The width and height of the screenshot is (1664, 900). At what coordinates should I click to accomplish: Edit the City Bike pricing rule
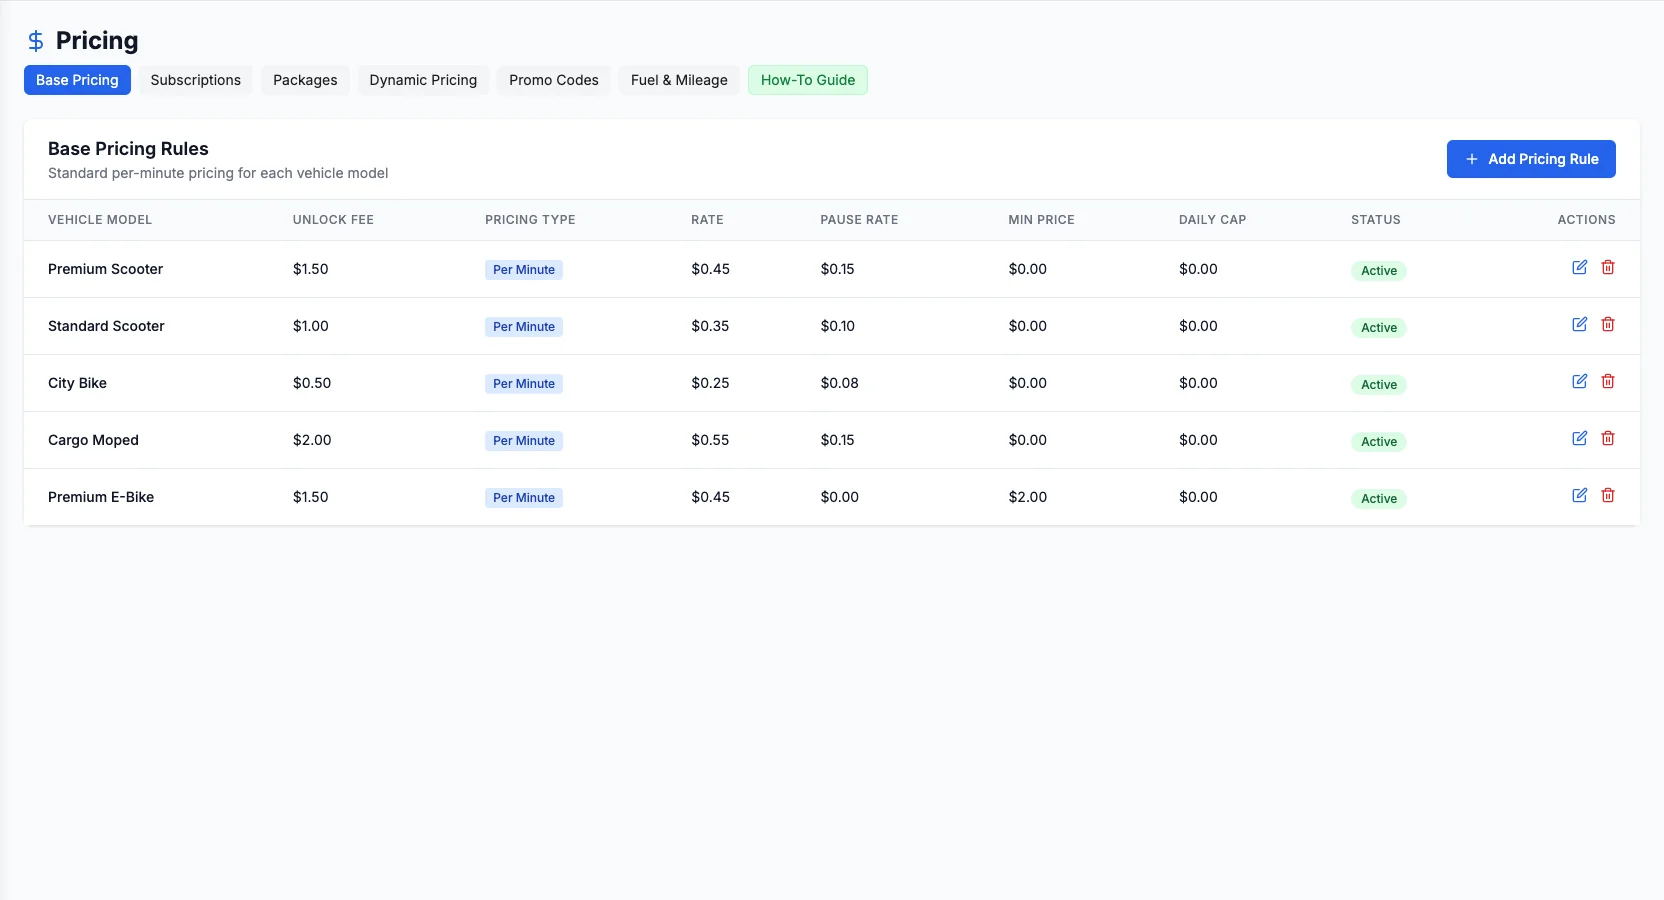[x=1580, y=381]
